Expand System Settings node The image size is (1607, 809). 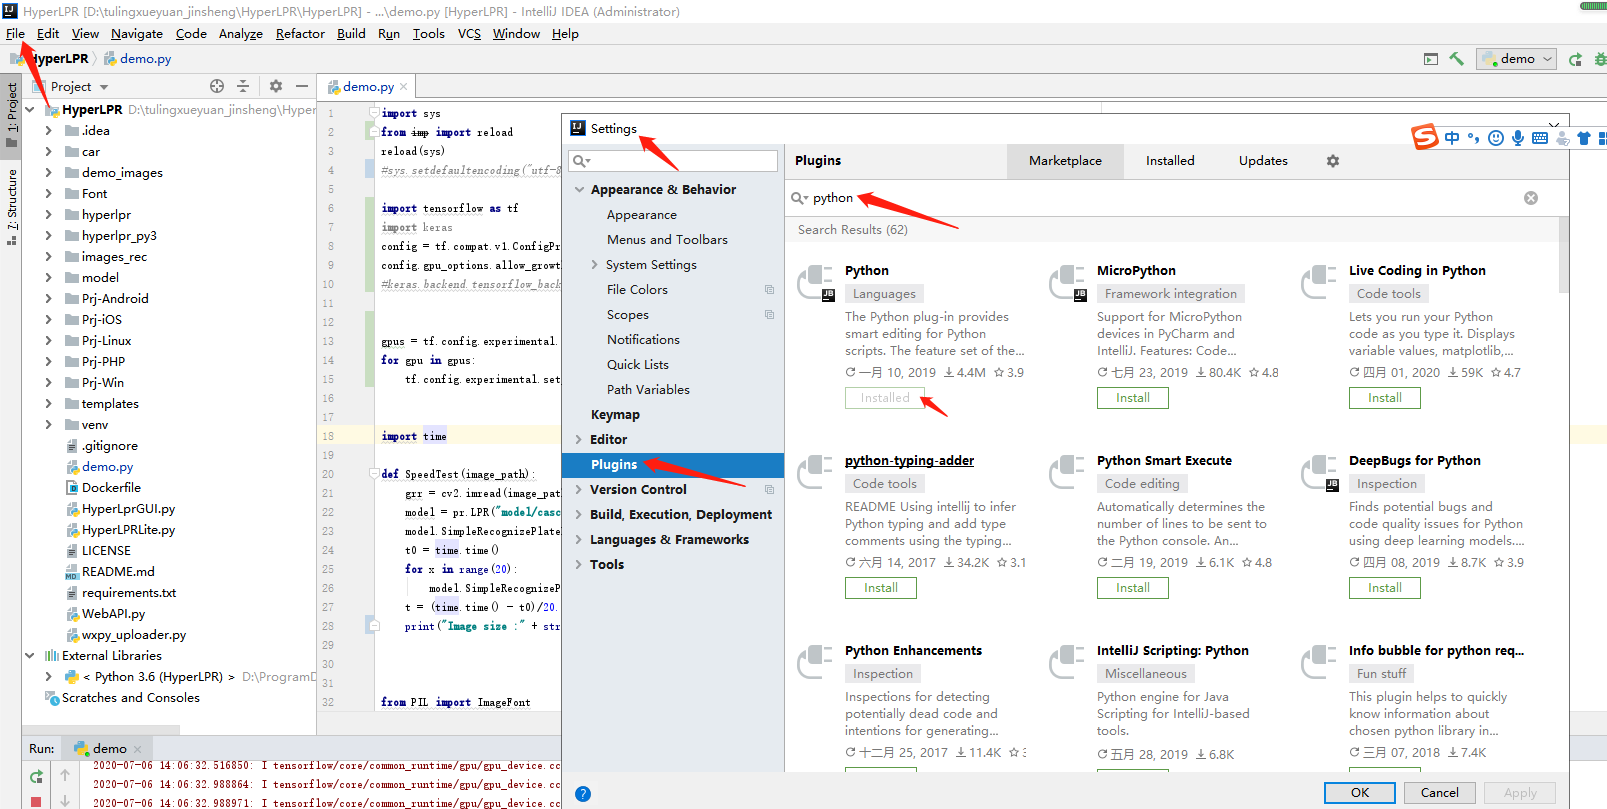pyautogui.click(x=595, y=265)
